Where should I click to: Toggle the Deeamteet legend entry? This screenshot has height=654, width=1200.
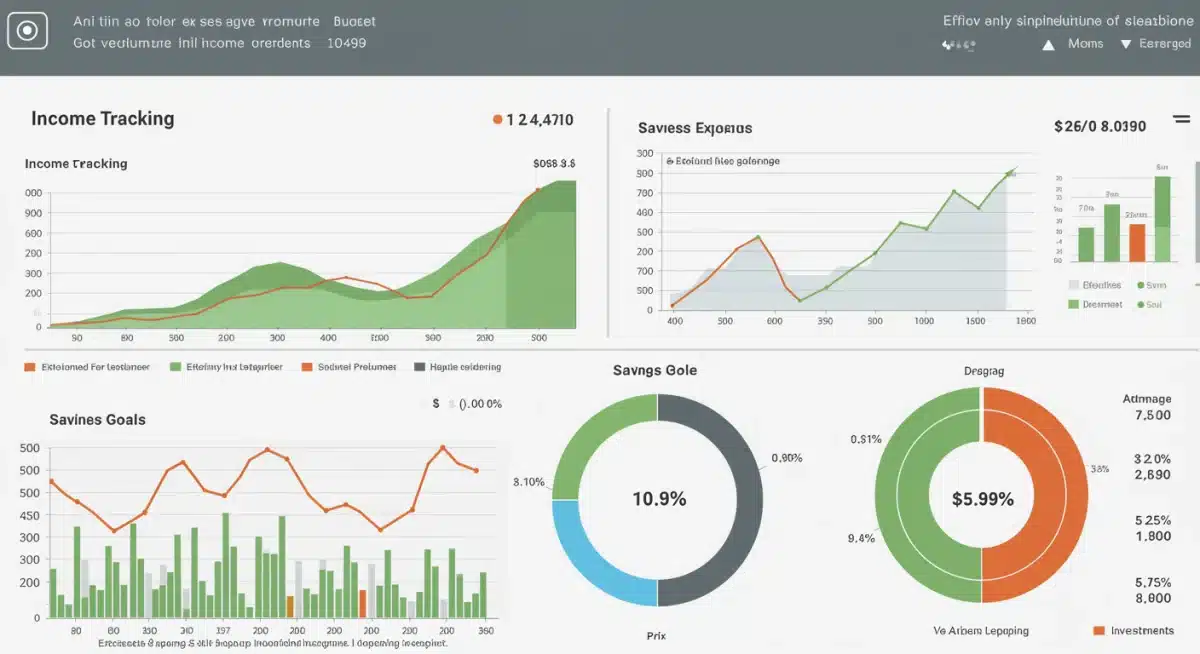(x=1073, y=303)
